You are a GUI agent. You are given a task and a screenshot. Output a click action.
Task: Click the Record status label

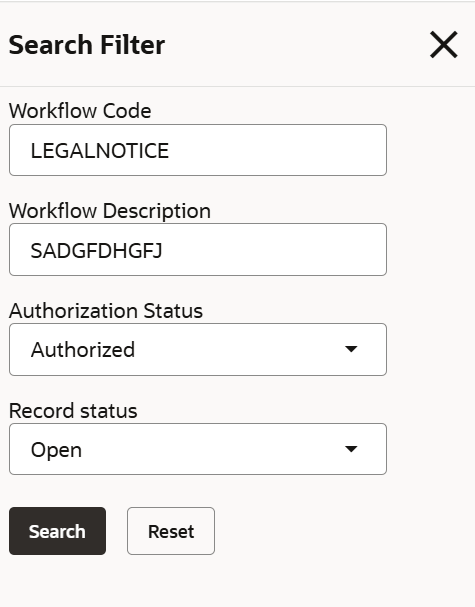pos(73,411)
